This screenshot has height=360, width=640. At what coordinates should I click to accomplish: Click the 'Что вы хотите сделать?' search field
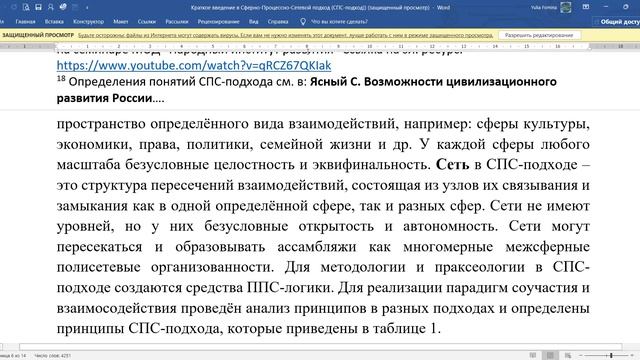click(339, 22)
